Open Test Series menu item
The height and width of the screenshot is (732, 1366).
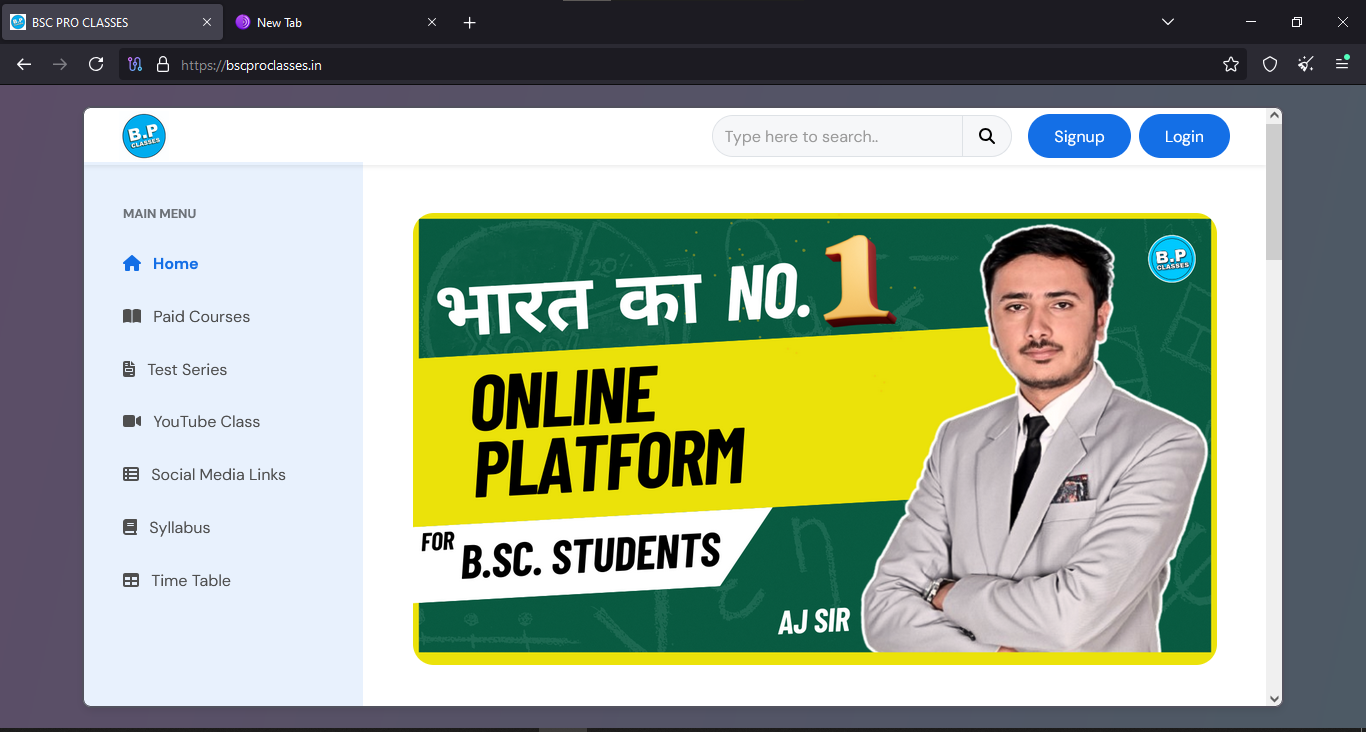(175, 369)
